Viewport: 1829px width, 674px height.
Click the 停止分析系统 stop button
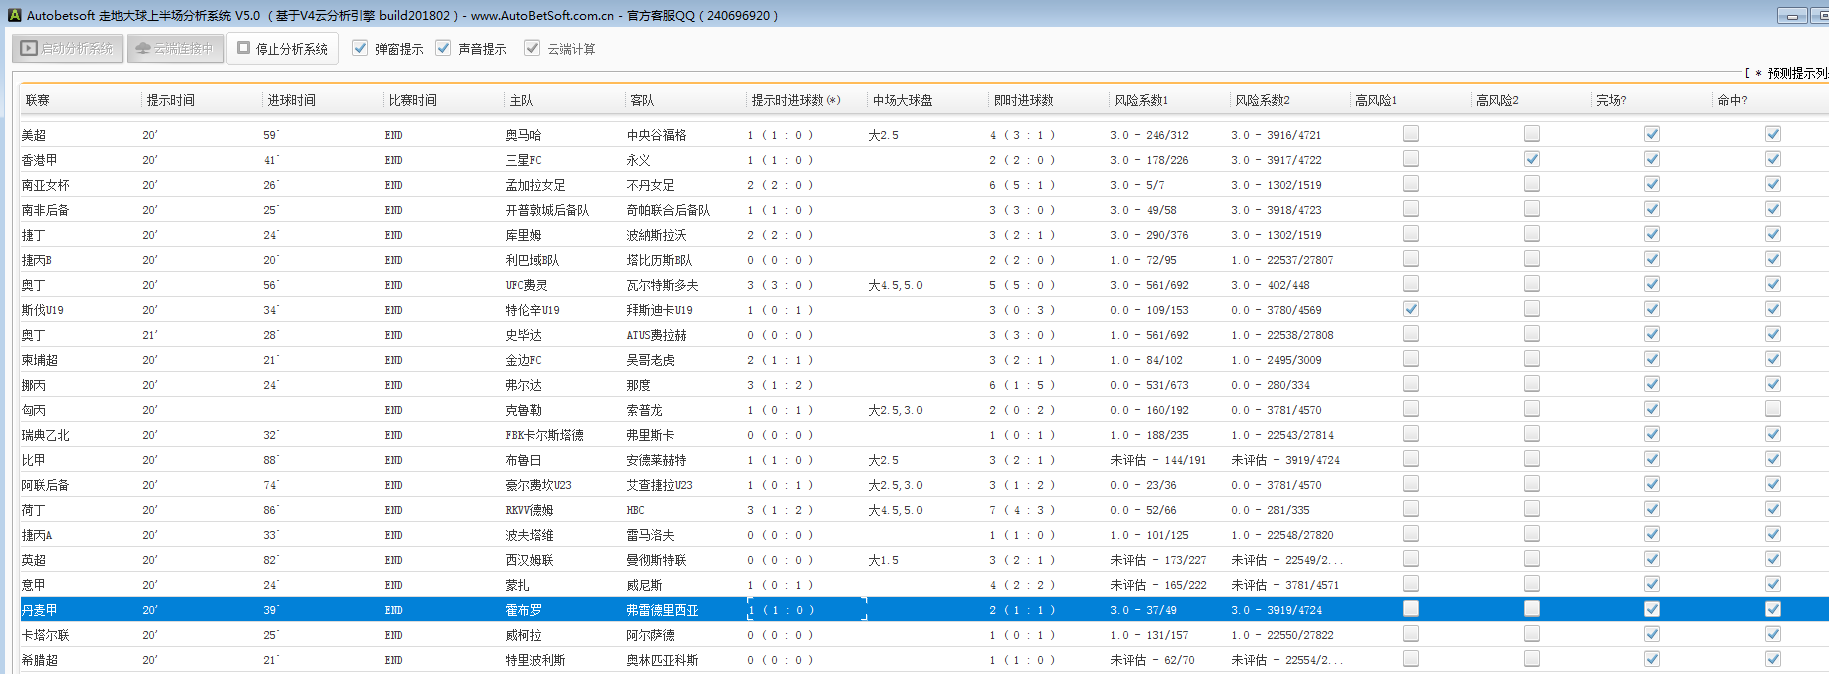(x=282, y=48)
